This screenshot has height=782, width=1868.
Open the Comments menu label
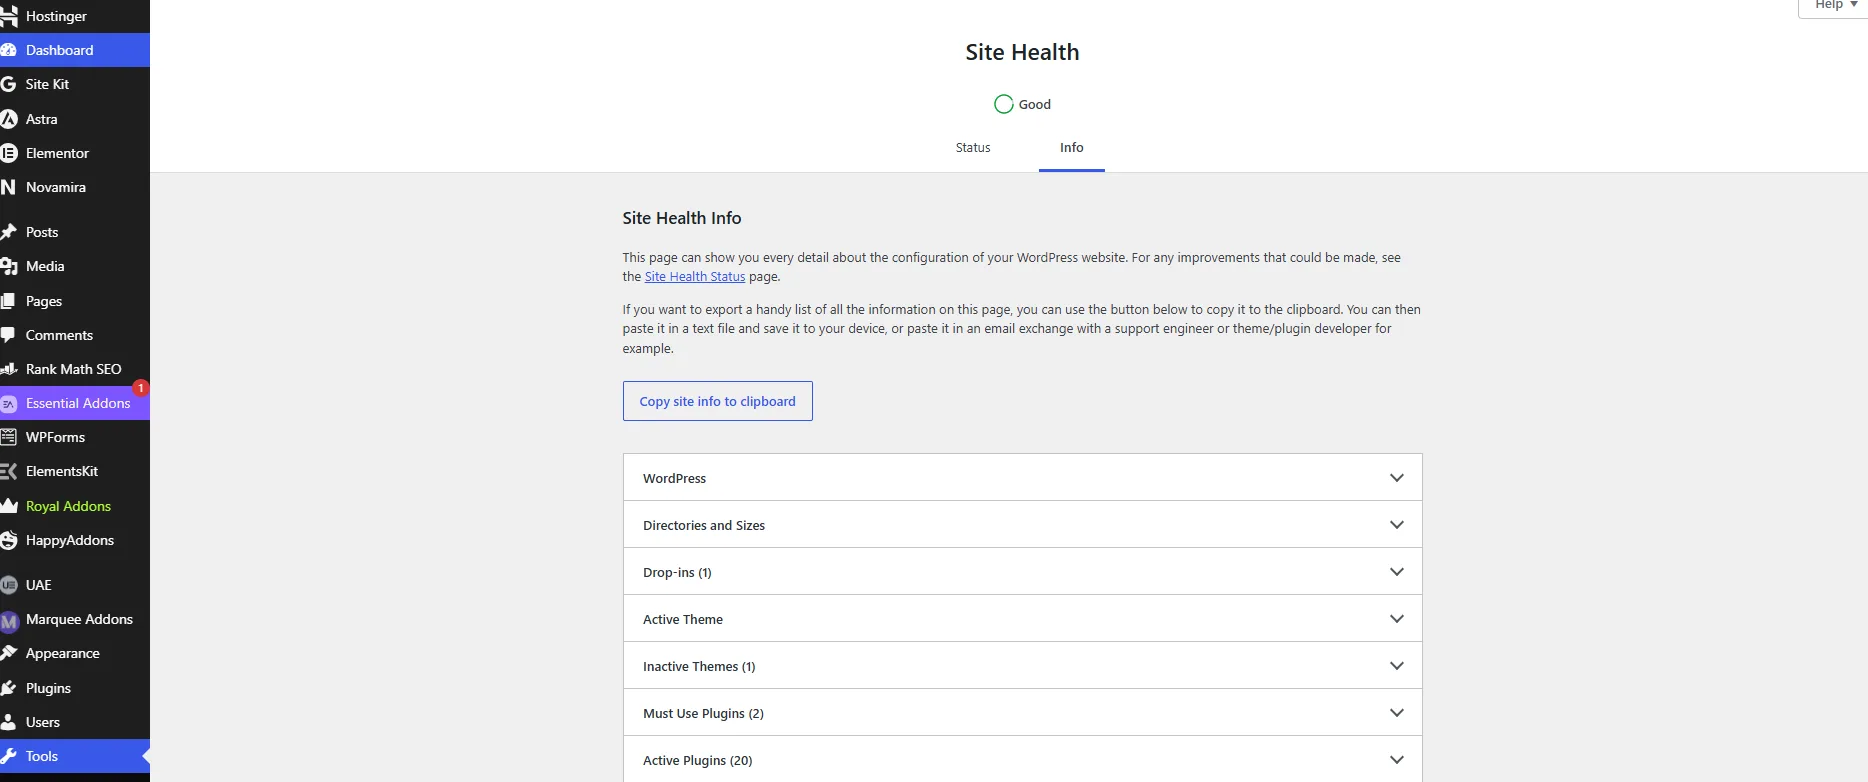pos(59,335)
